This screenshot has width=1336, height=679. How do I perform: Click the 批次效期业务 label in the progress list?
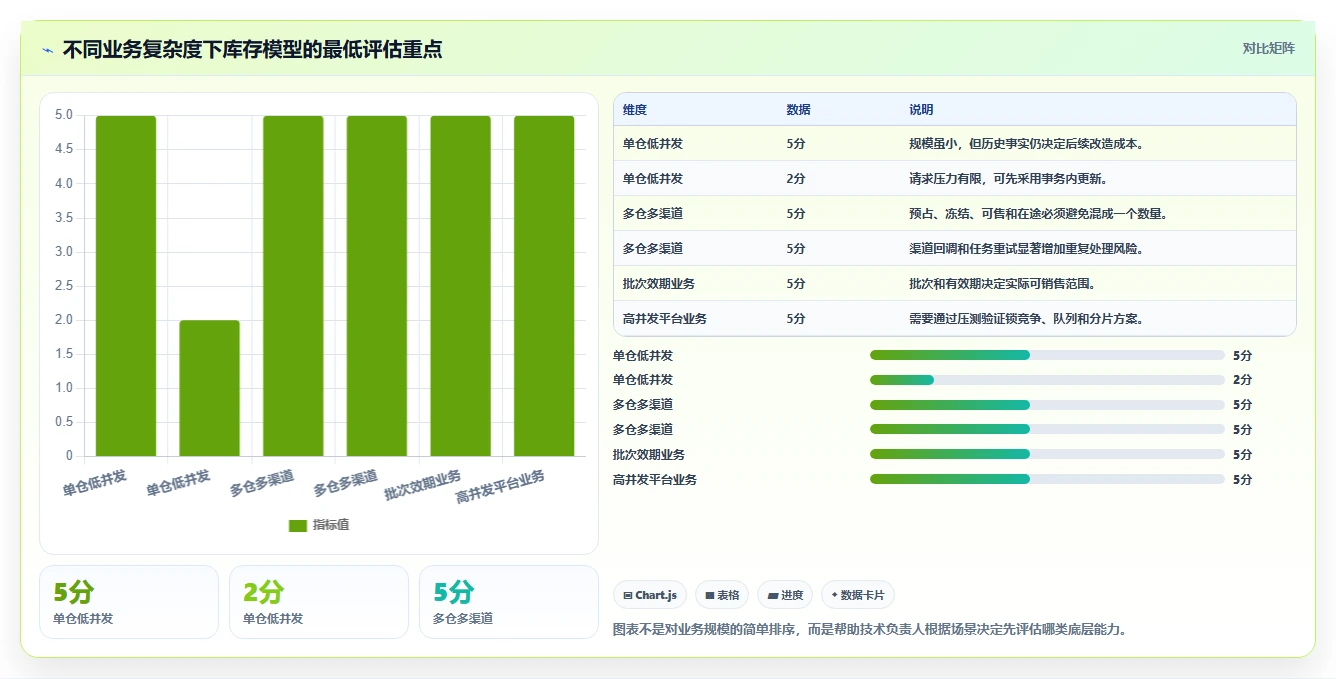point(649,455)
